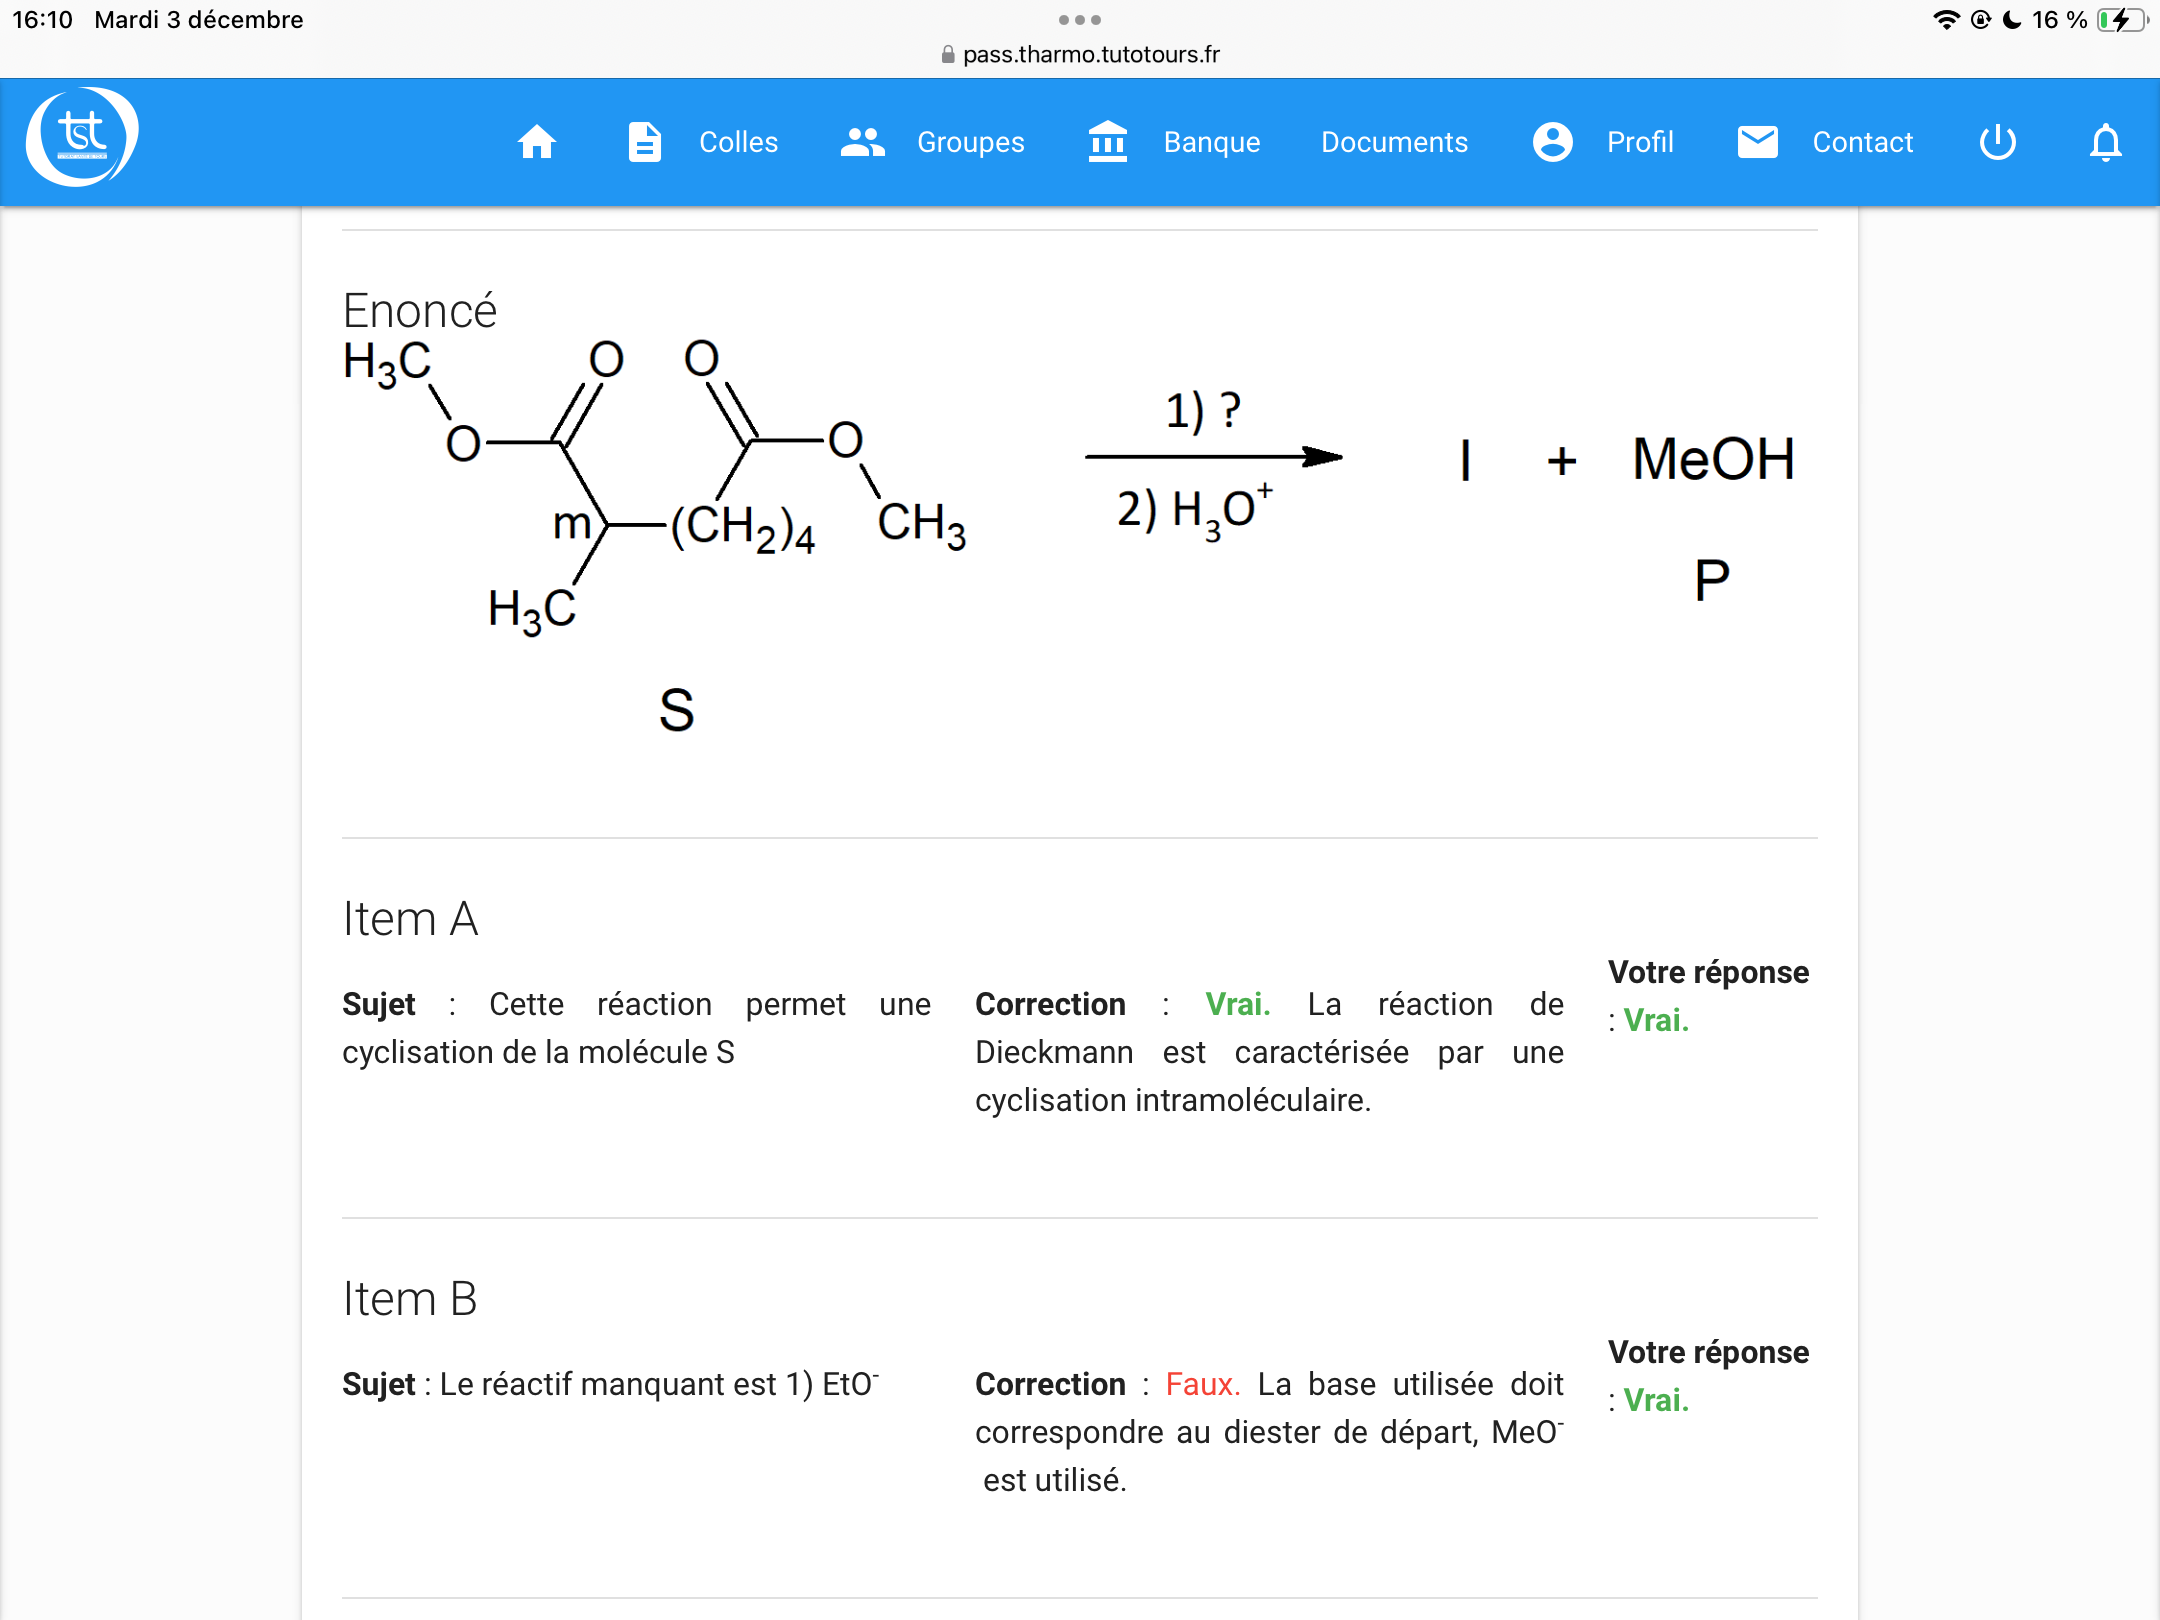Viewport: 2160px width, 1620px height.
Task: Open the Colles menu item
Action: tap(738, 142)
